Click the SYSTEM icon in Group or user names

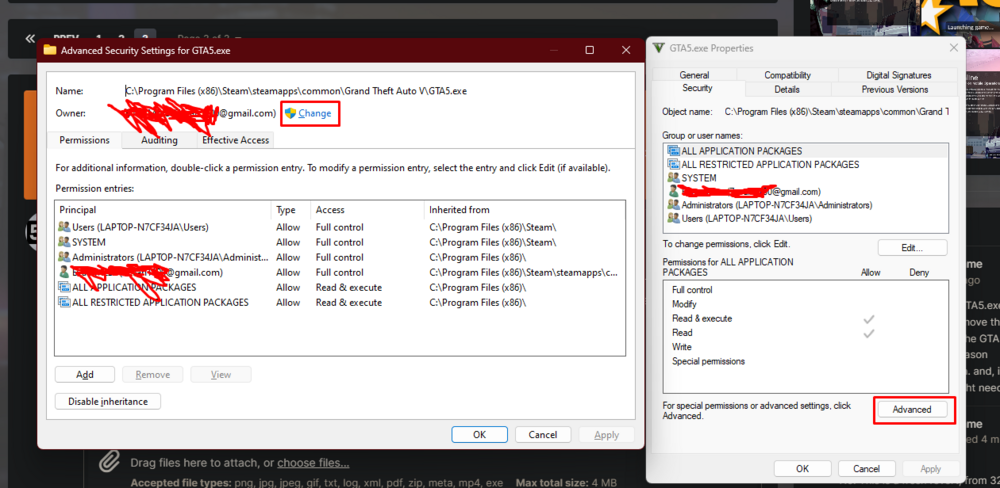pos(673,177)
